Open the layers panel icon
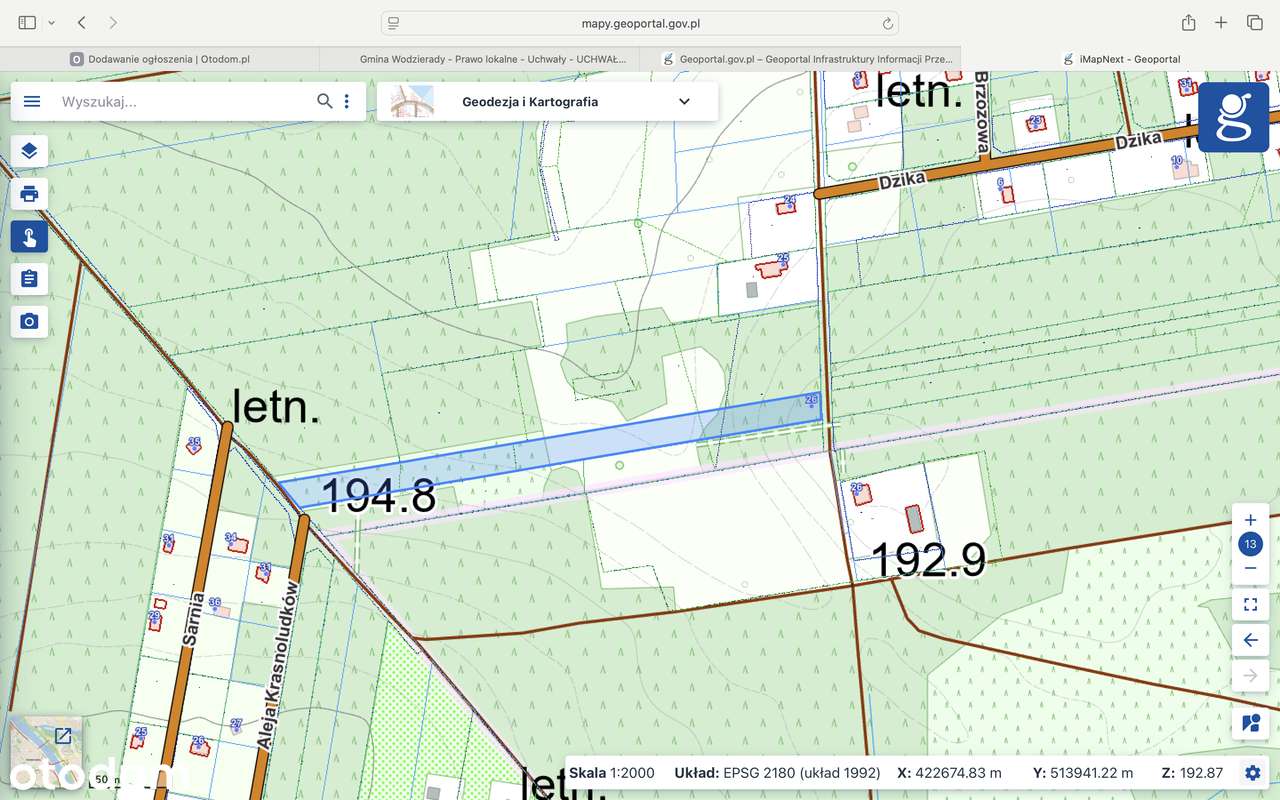Screen dimensions: 1280x800 (x=29, y=151)
